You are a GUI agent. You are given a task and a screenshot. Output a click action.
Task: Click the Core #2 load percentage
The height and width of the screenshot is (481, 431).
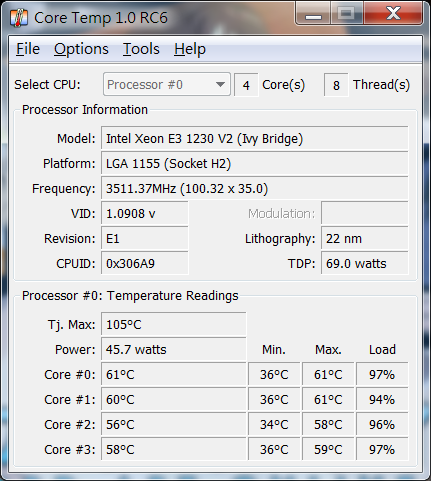pyautogui.click(x=382, y=425)
